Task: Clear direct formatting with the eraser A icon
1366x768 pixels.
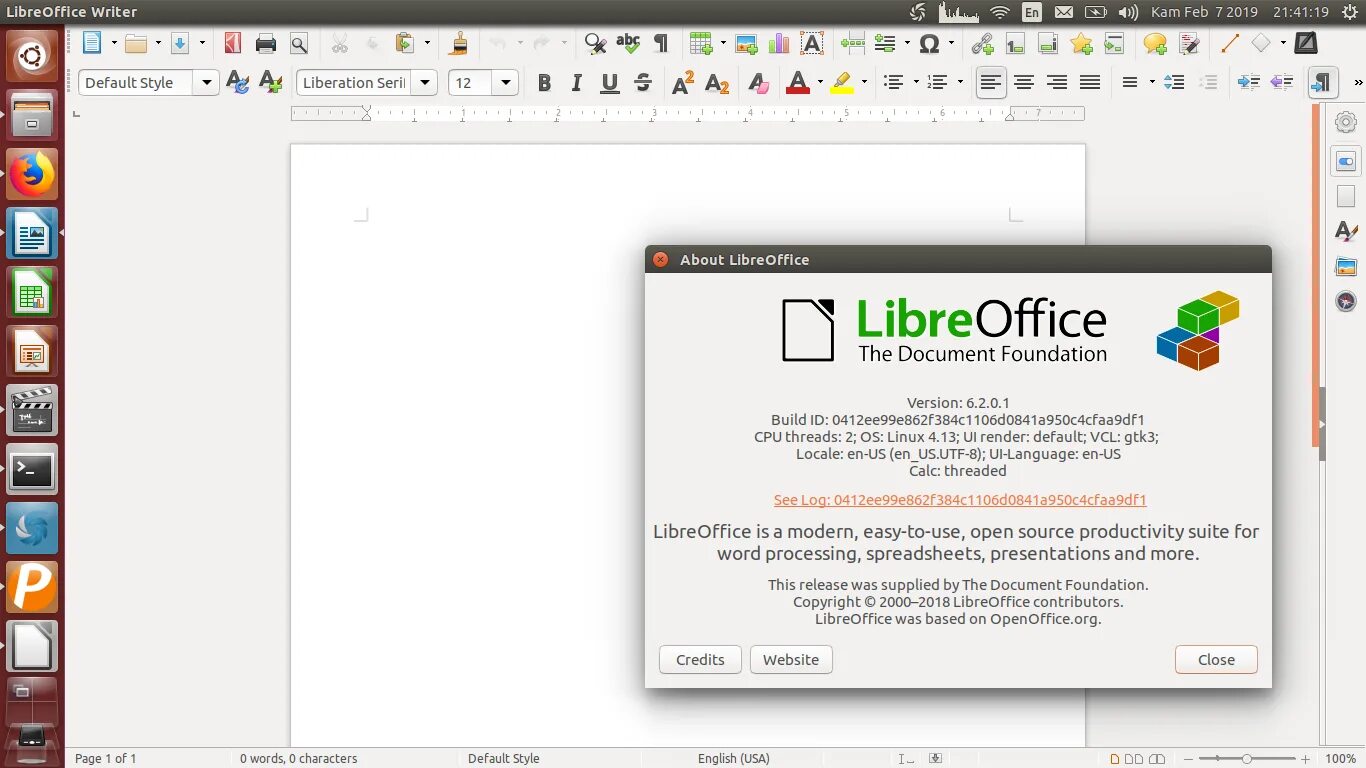Action: point(758,83)
